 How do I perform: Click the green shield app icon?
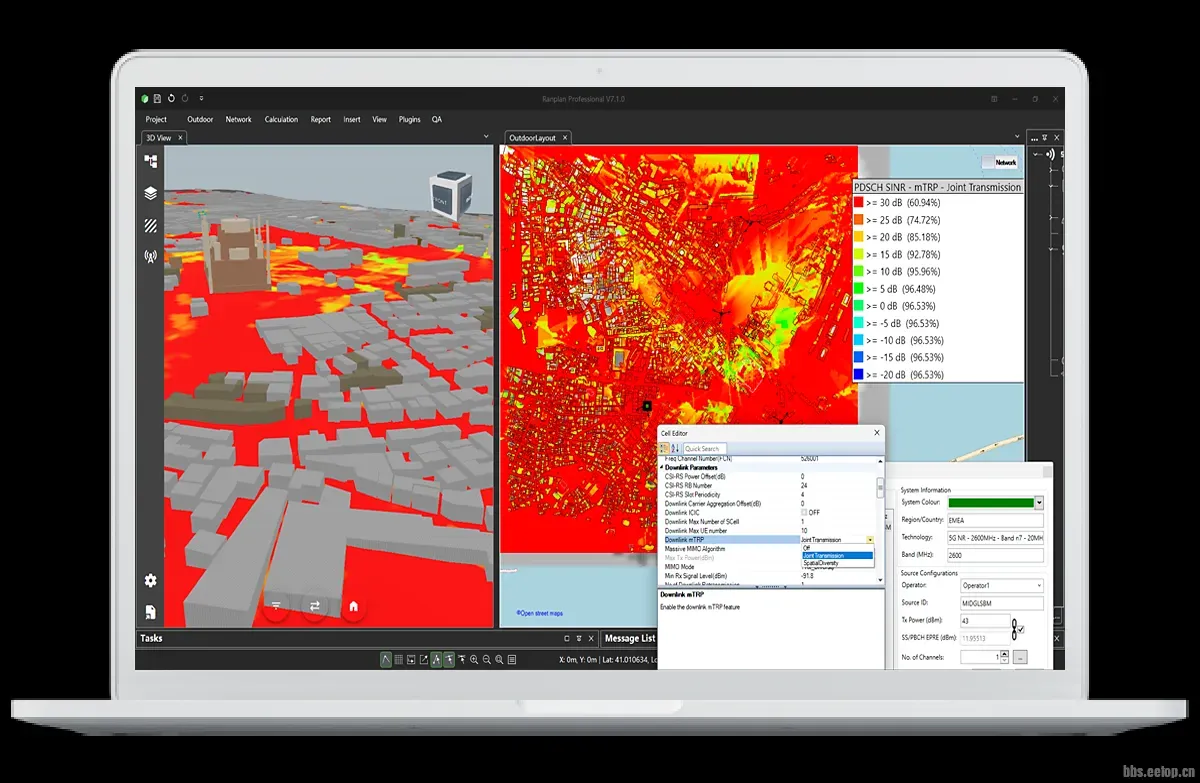146,99
